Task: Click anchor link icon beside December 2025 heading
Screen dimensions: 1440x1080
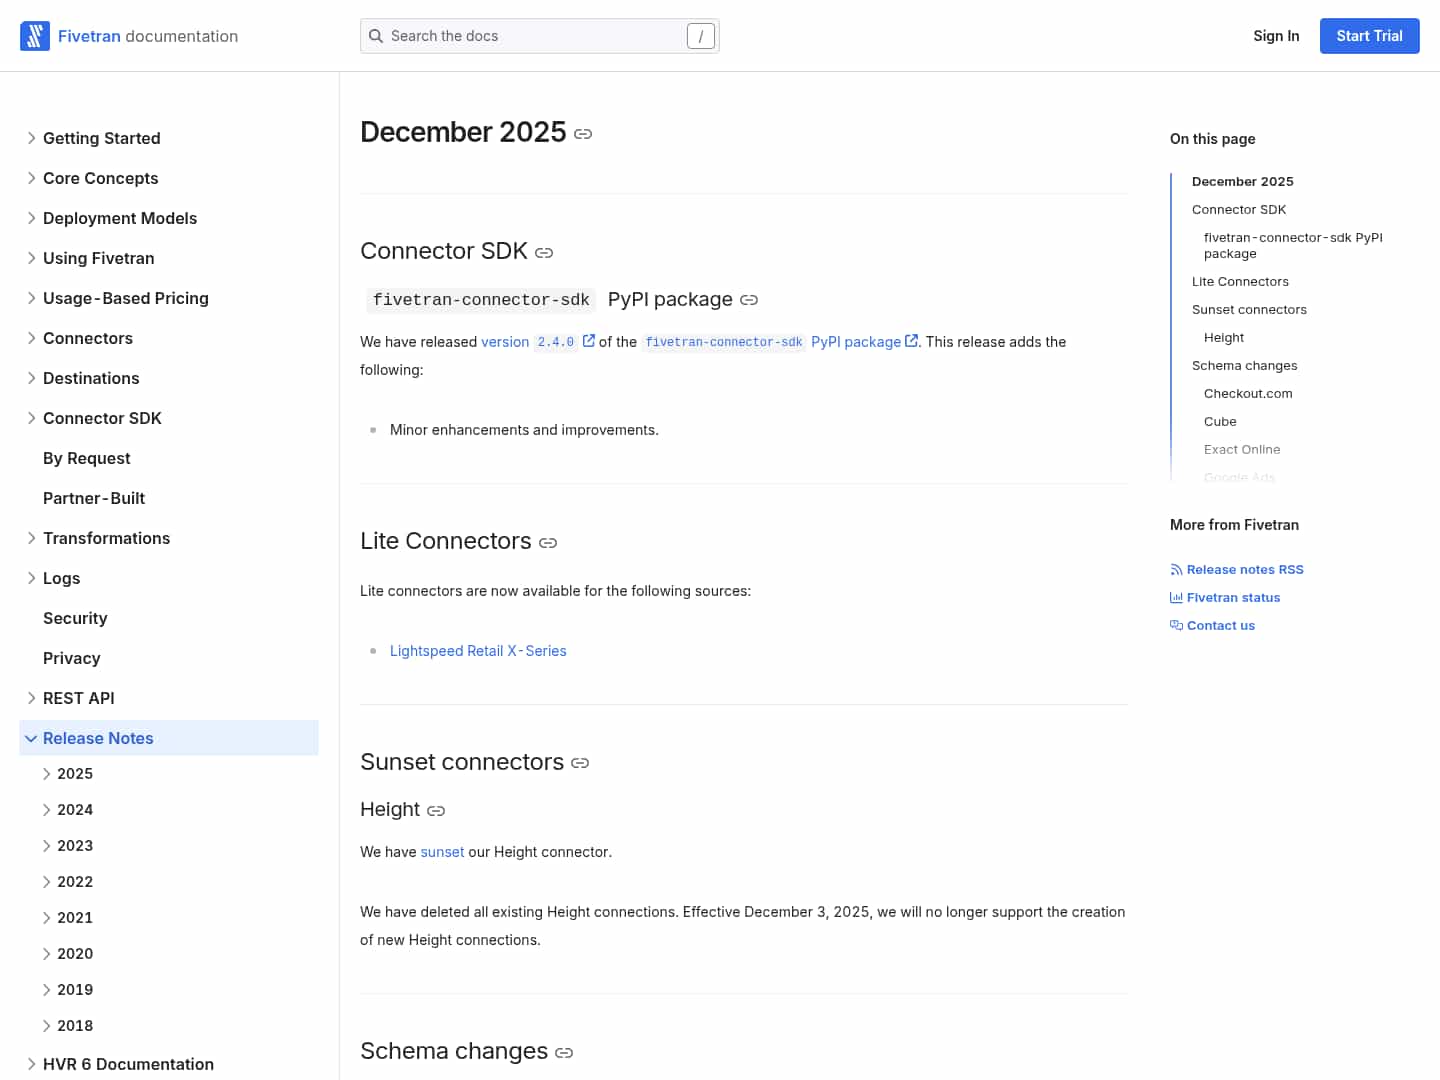Action: point(583,134)
